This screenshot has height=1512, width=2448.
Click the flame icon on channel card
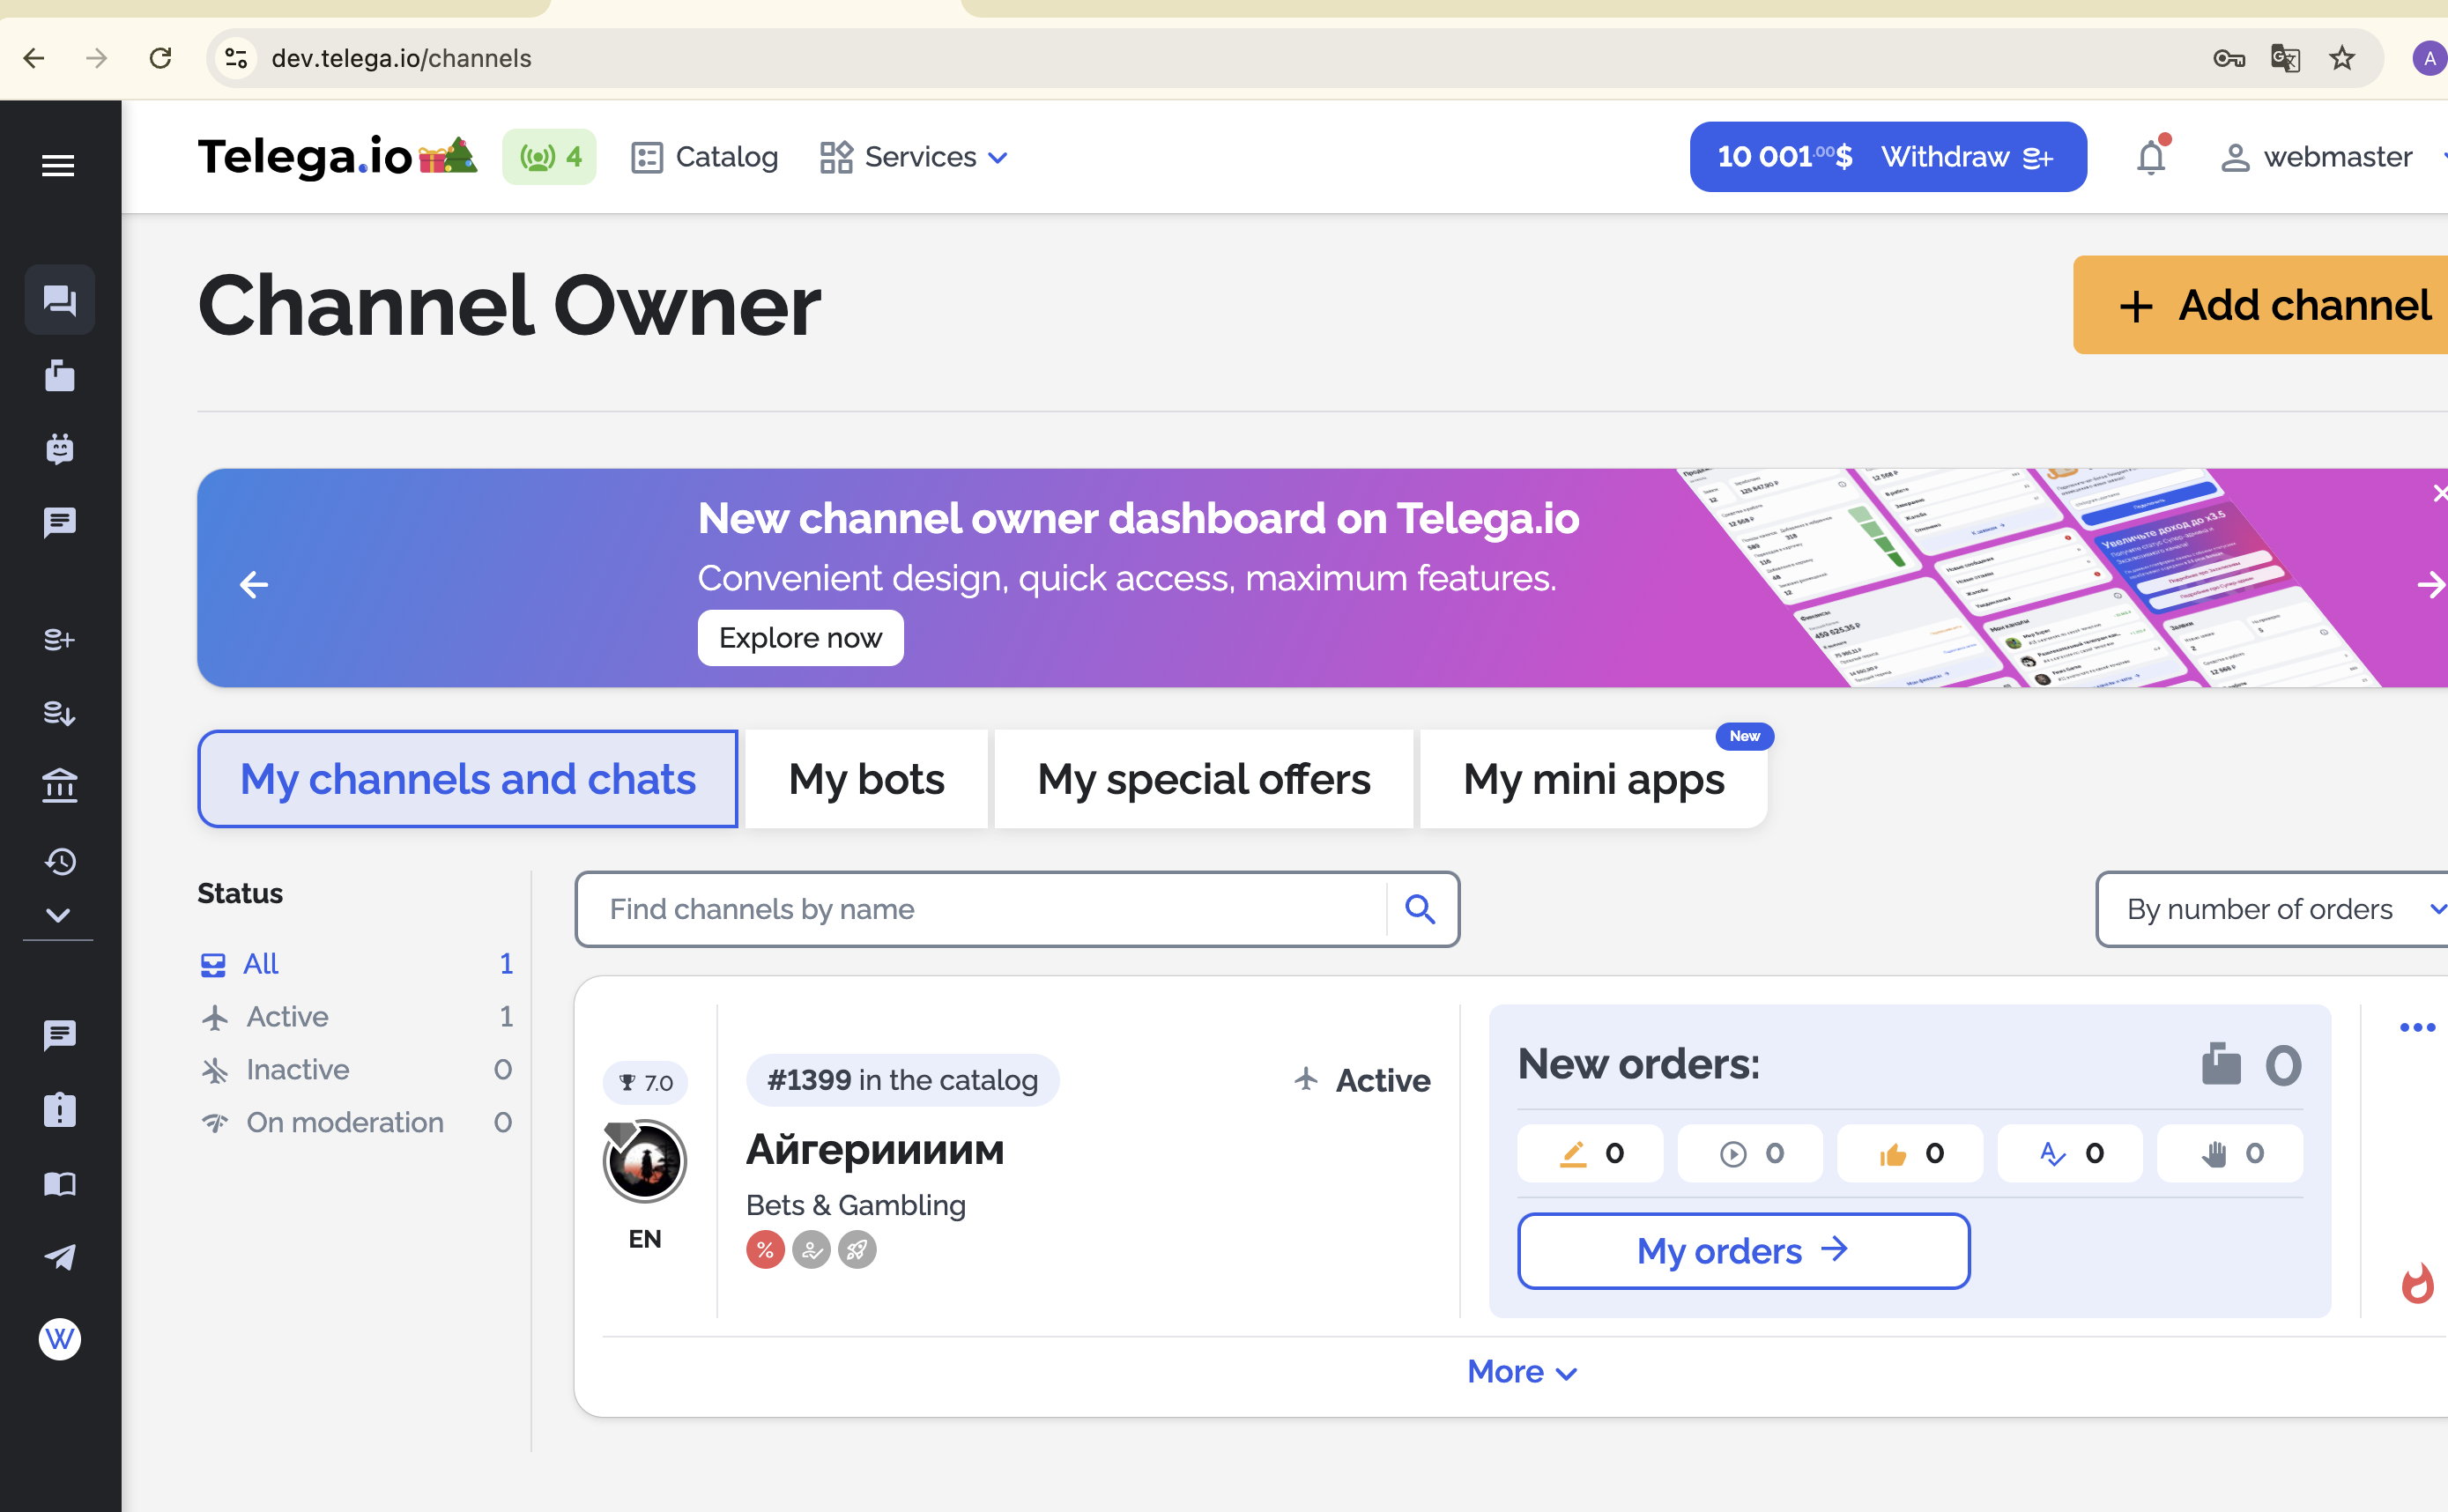[2417, 1282]
